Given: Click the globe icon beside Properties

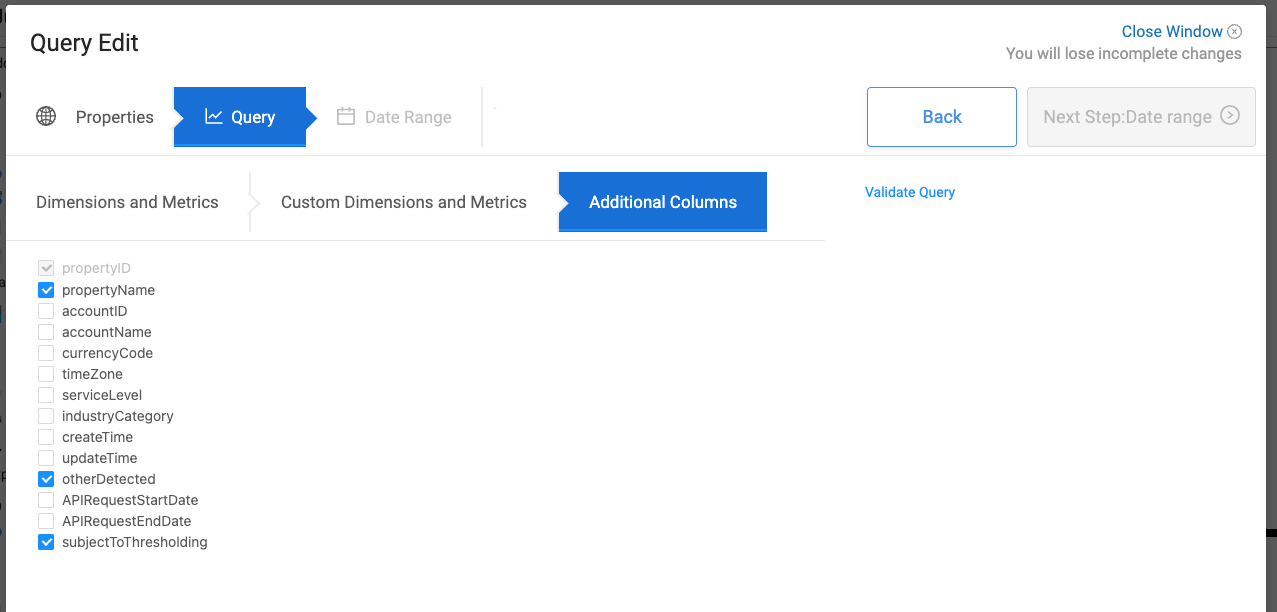Looking at the screenshot, I should (46, 116).
